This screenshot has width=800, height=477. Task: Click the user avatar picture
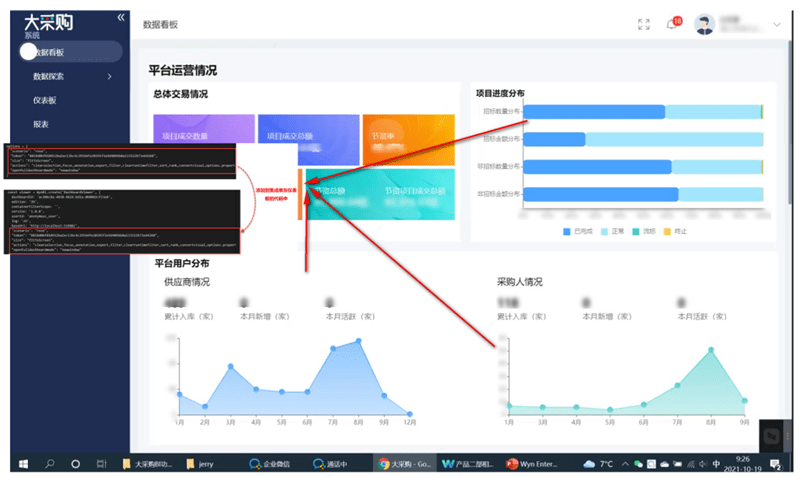[704, 24]
